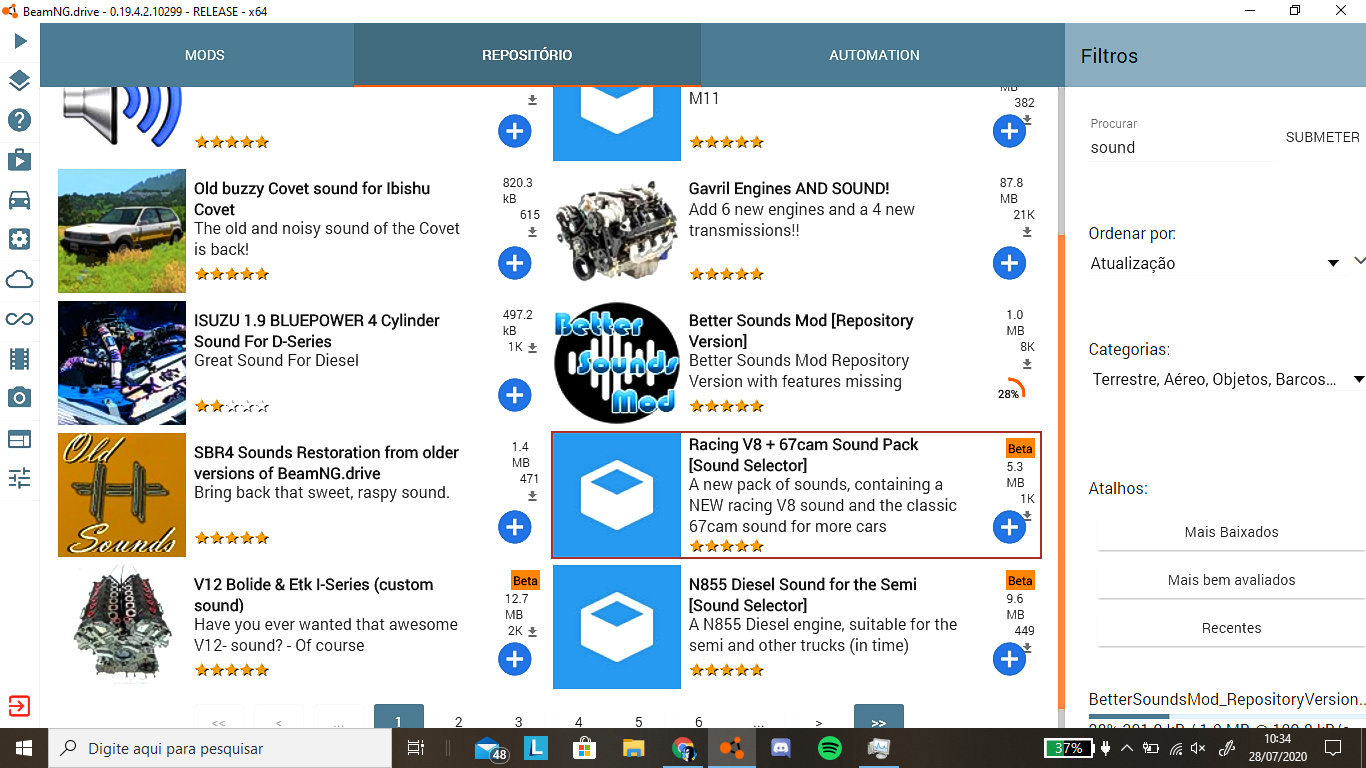Open the vehicle car icon in sidebar
This screenshot has height=768, width=1366.
coord(20,199)
